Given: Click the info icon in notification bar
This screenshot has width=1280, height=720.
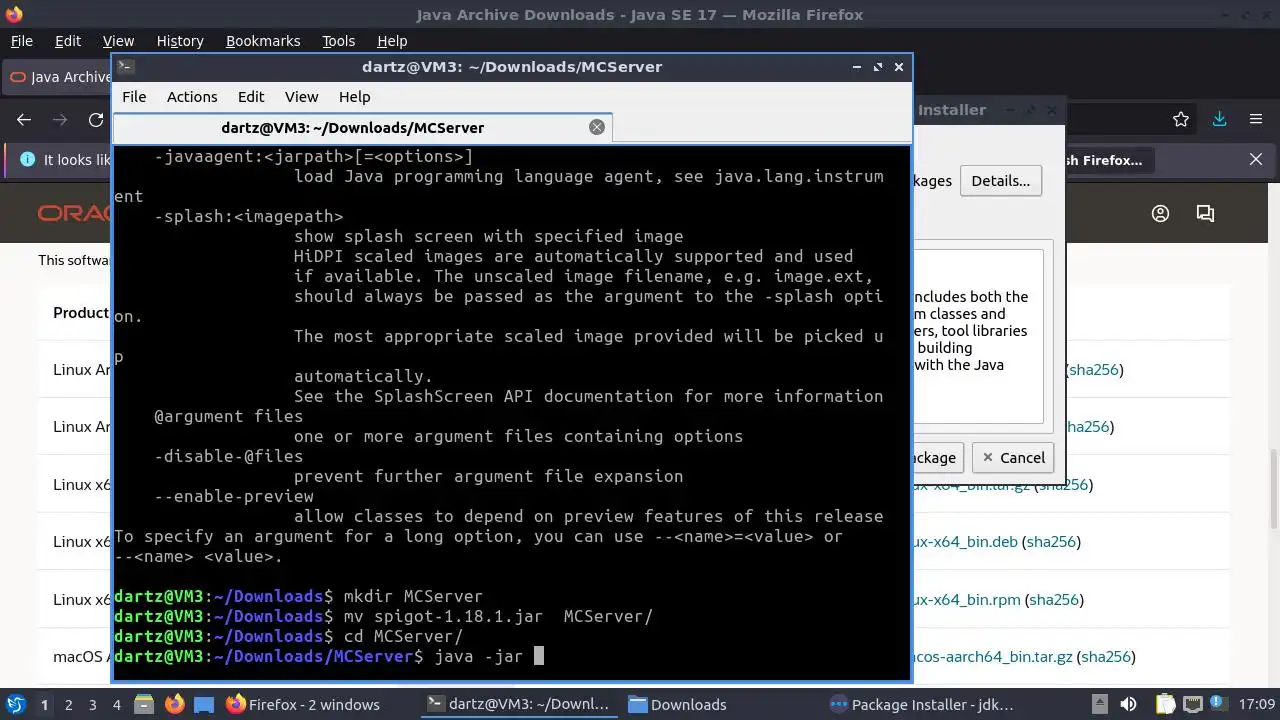Looking at the screenshot, I should [27, 160].
